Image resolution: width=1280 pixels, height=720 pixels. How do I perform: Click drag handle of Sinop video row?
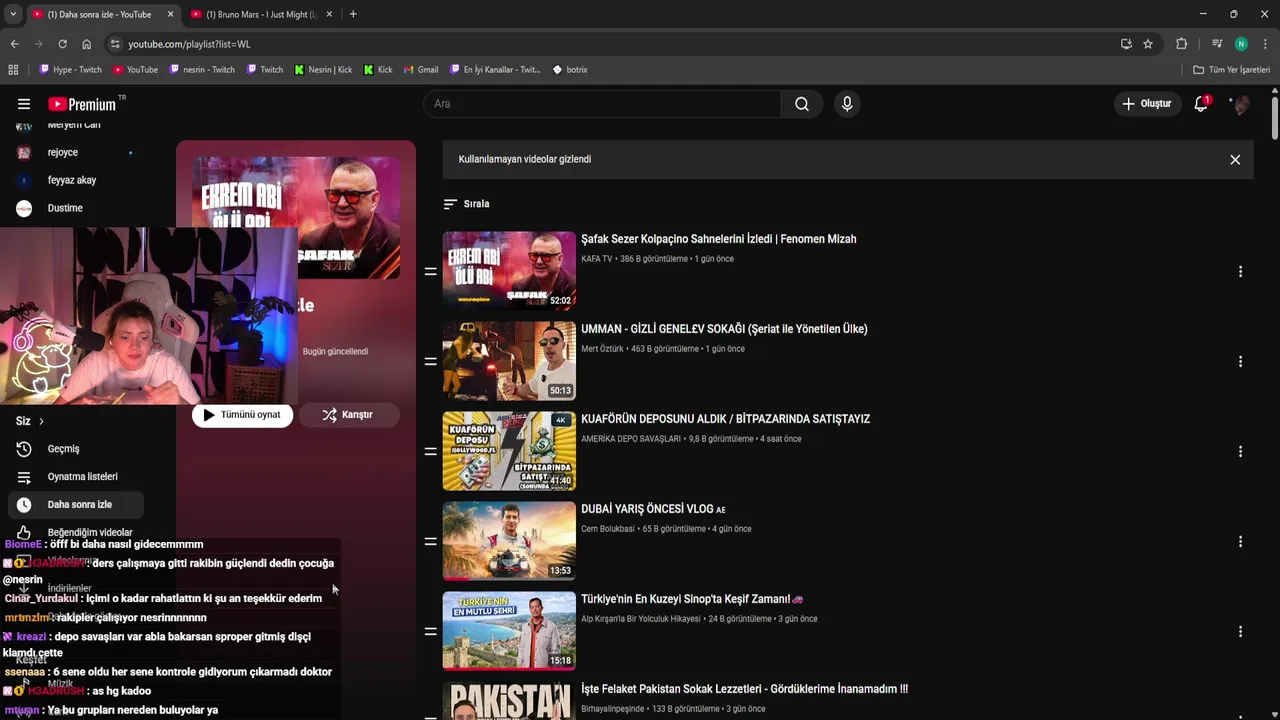(x=430, y=632)
